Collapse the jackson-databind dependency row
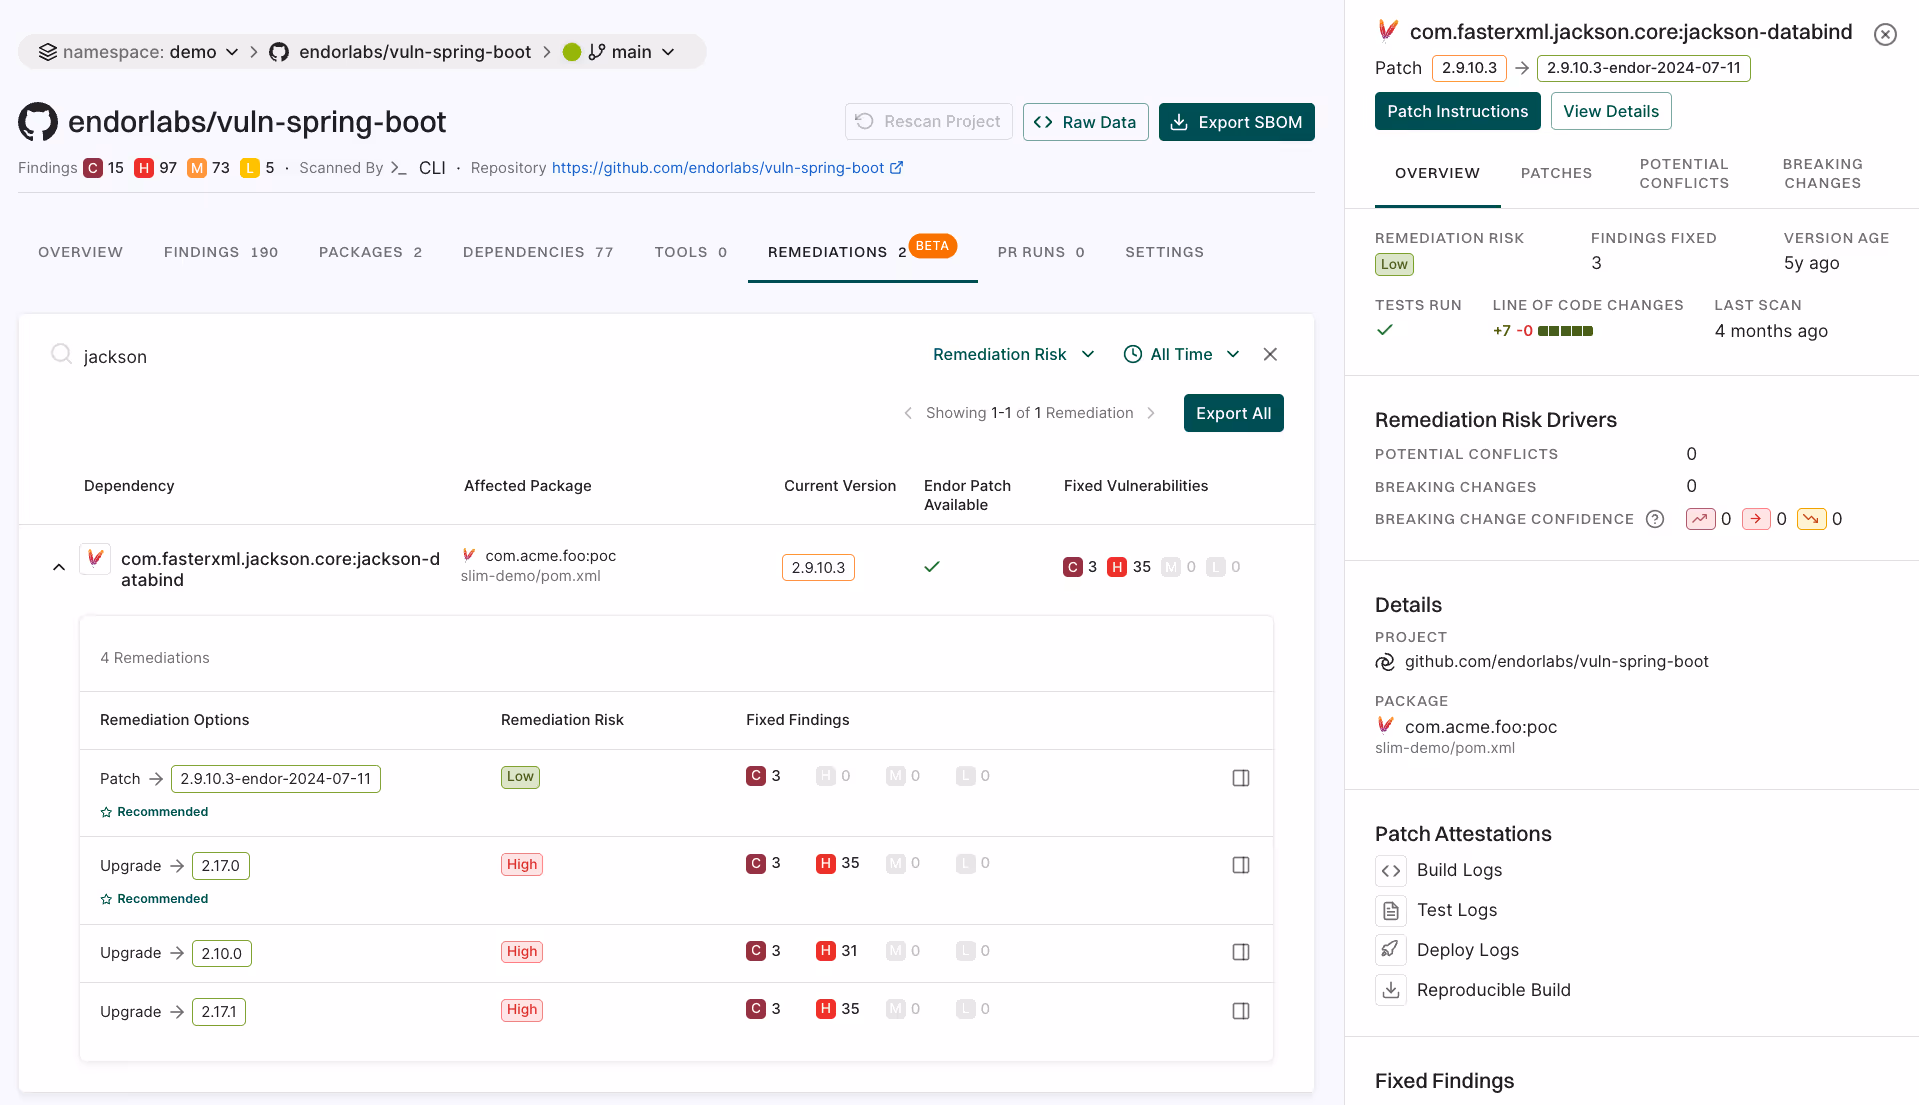Image resolution: width=1919 pixels, height=1105 pixels. click(x=59, y=567)
